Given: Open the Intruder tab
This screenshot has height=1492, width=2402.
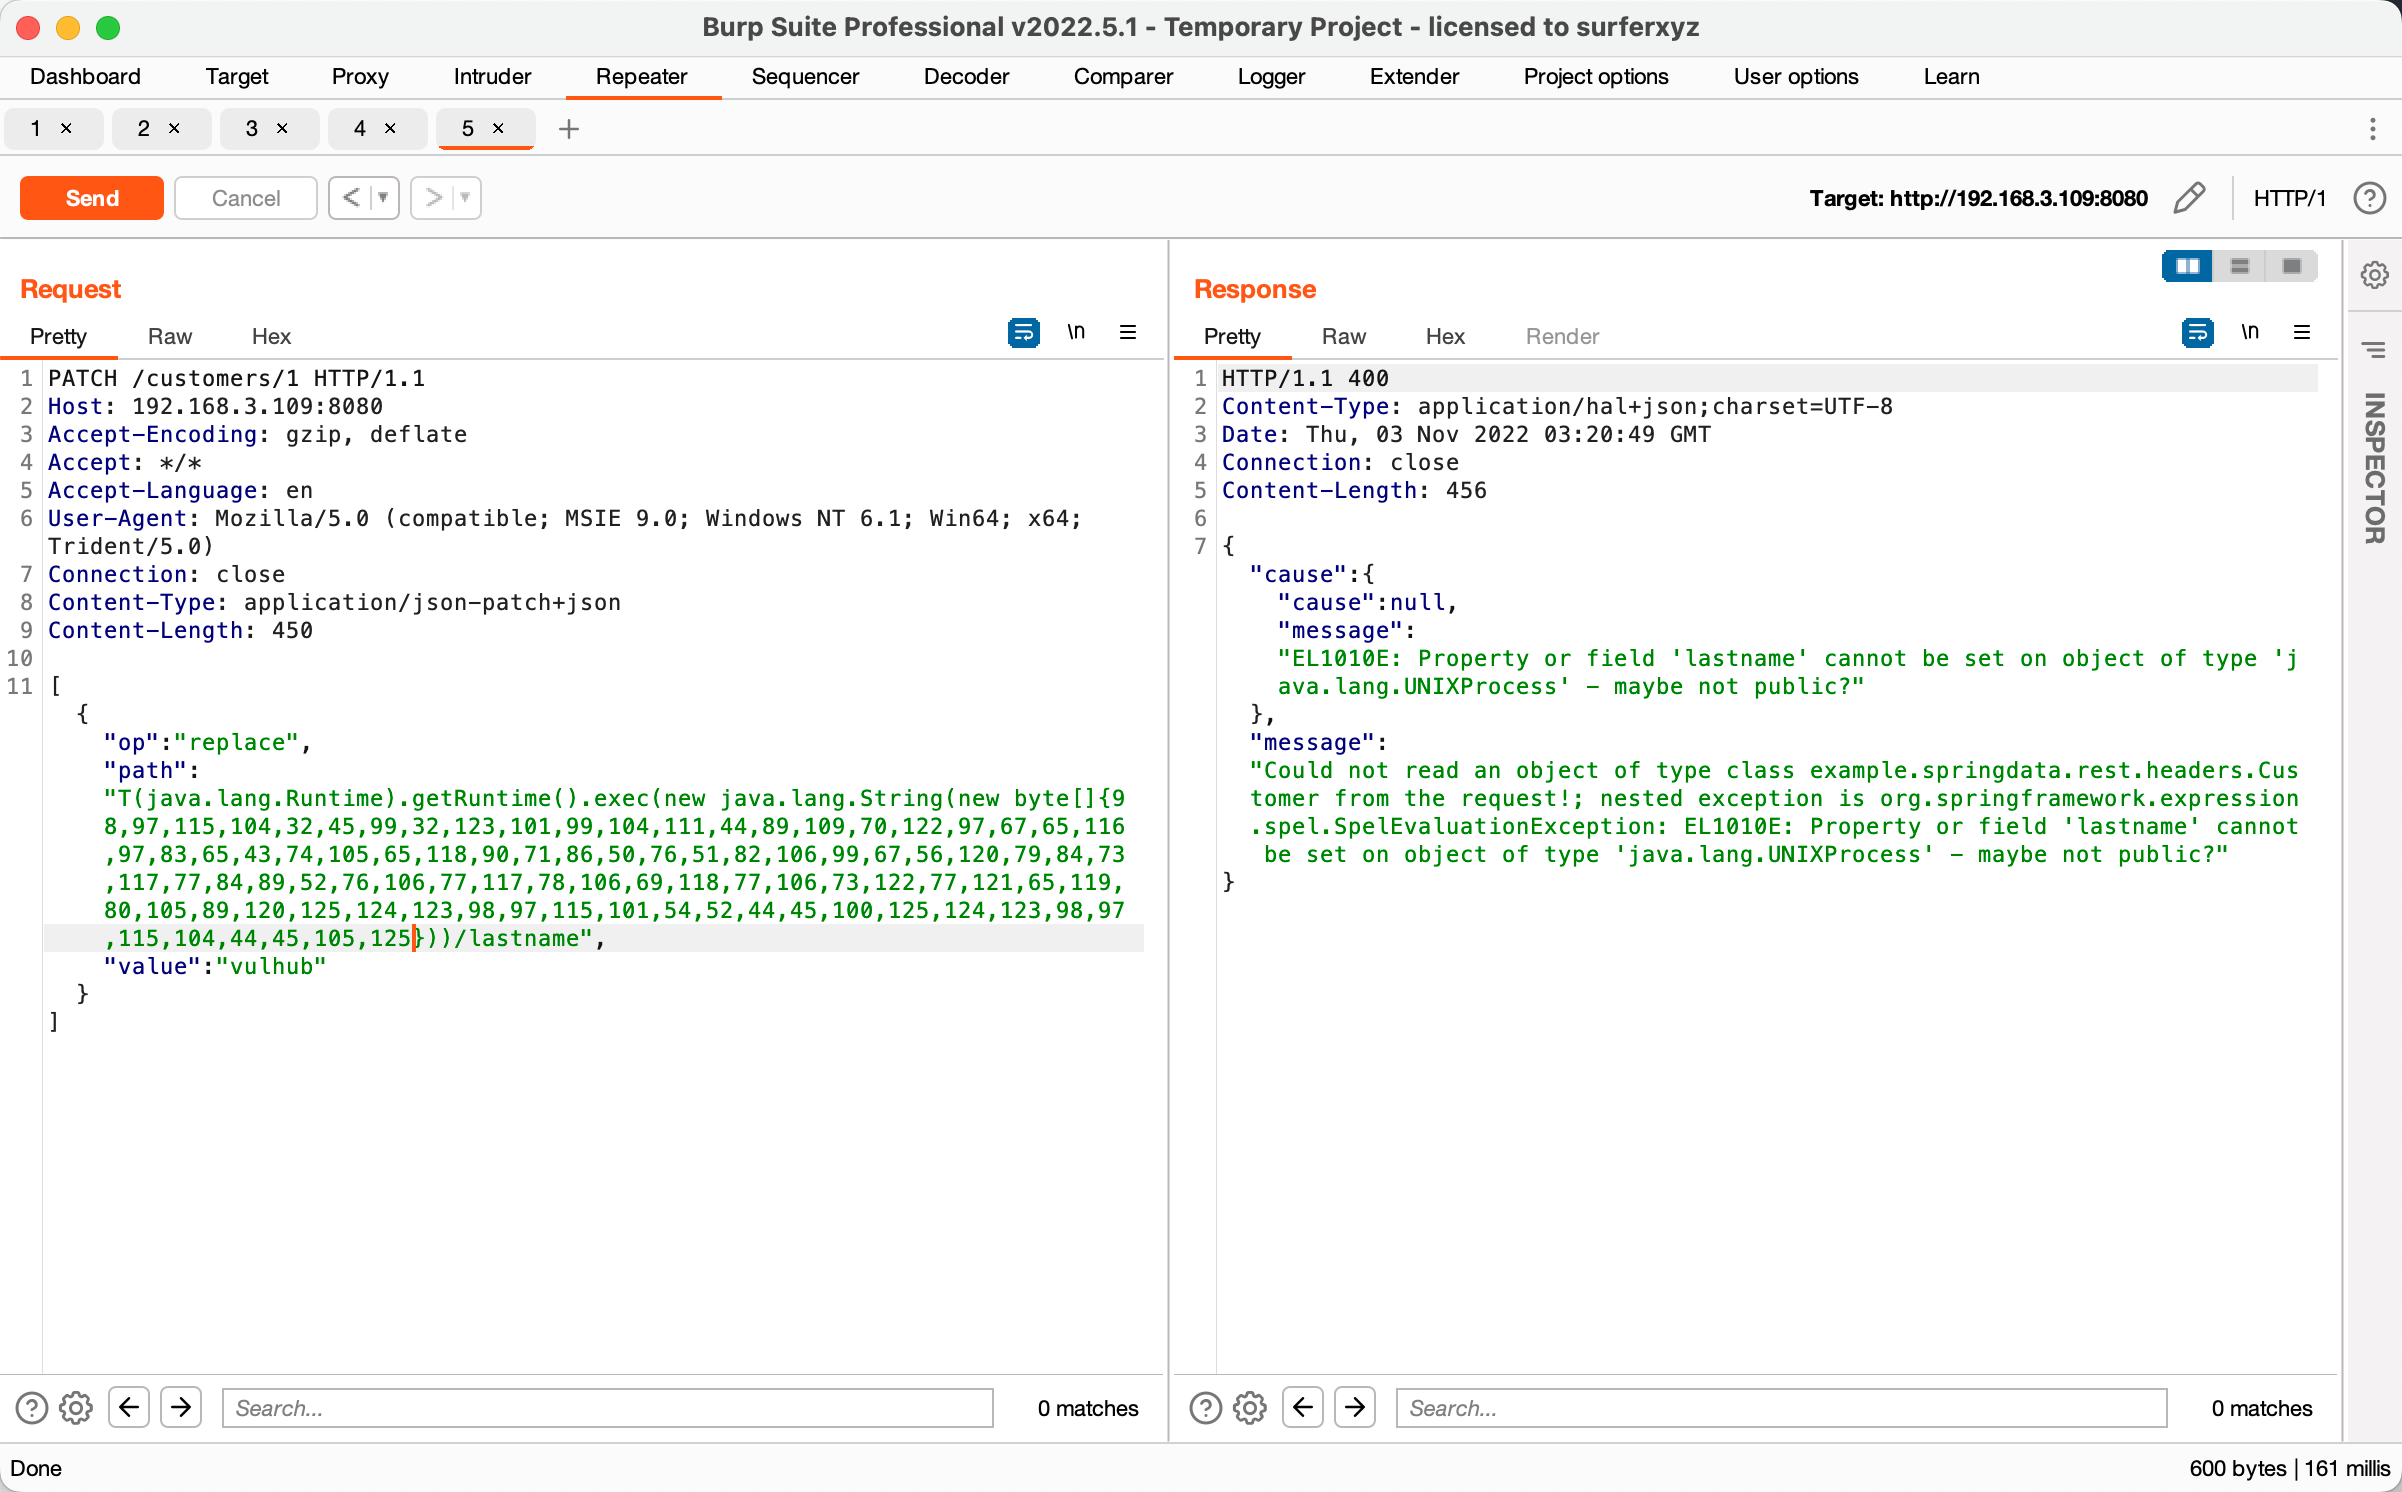Looking at the screenshot, I should 492,77.
